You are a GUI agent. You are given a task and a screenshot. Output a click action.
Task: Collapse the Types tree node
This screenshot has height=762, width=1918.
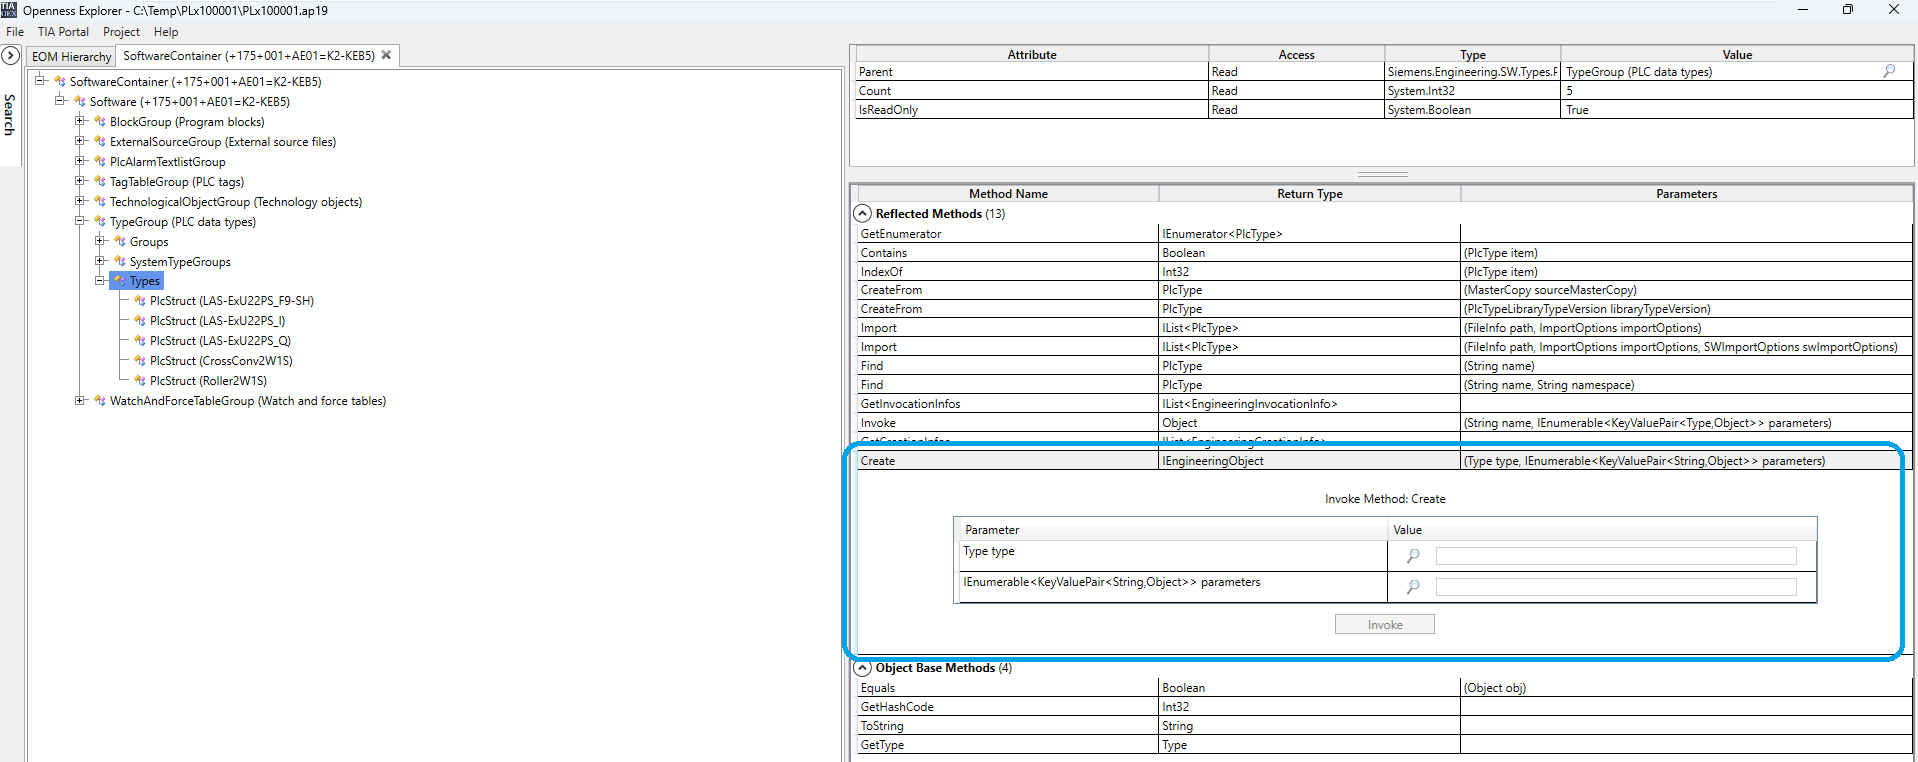pos(100,281)
